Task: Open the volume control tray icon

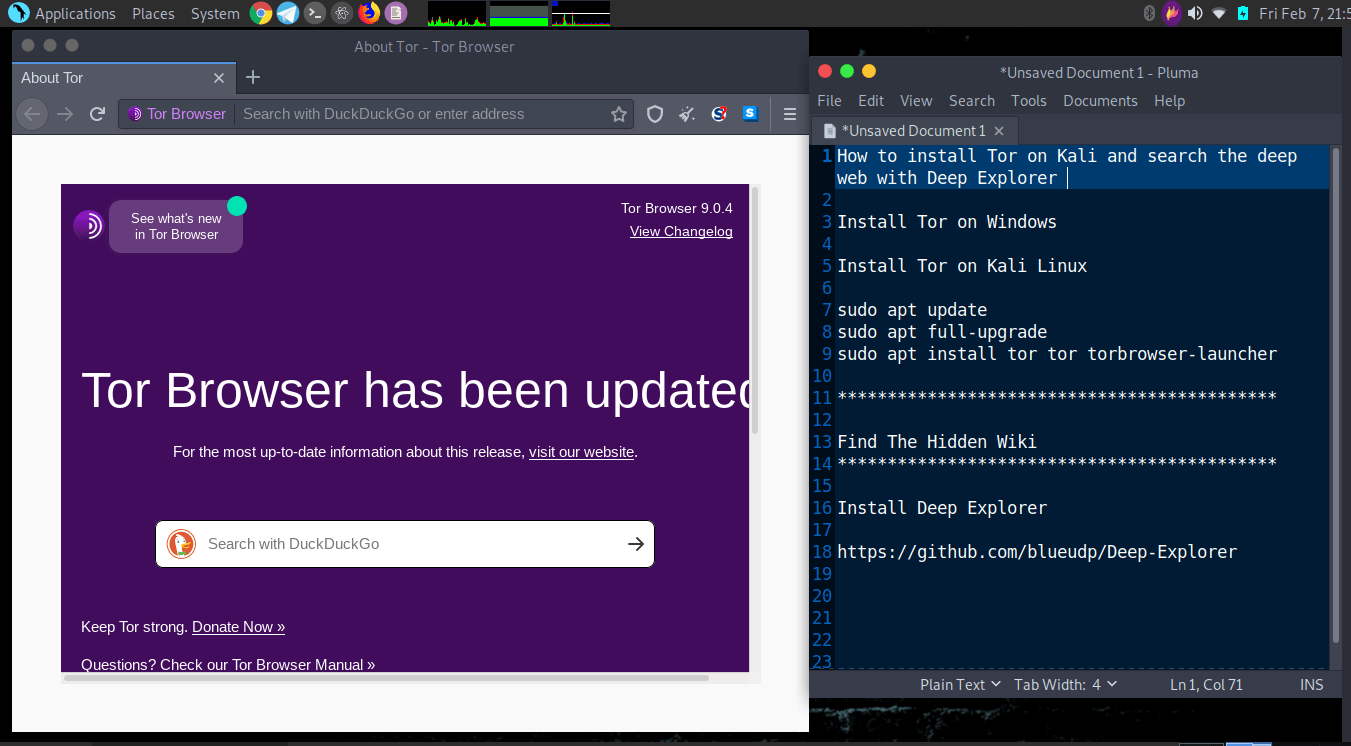Action: pos(1195,13)
